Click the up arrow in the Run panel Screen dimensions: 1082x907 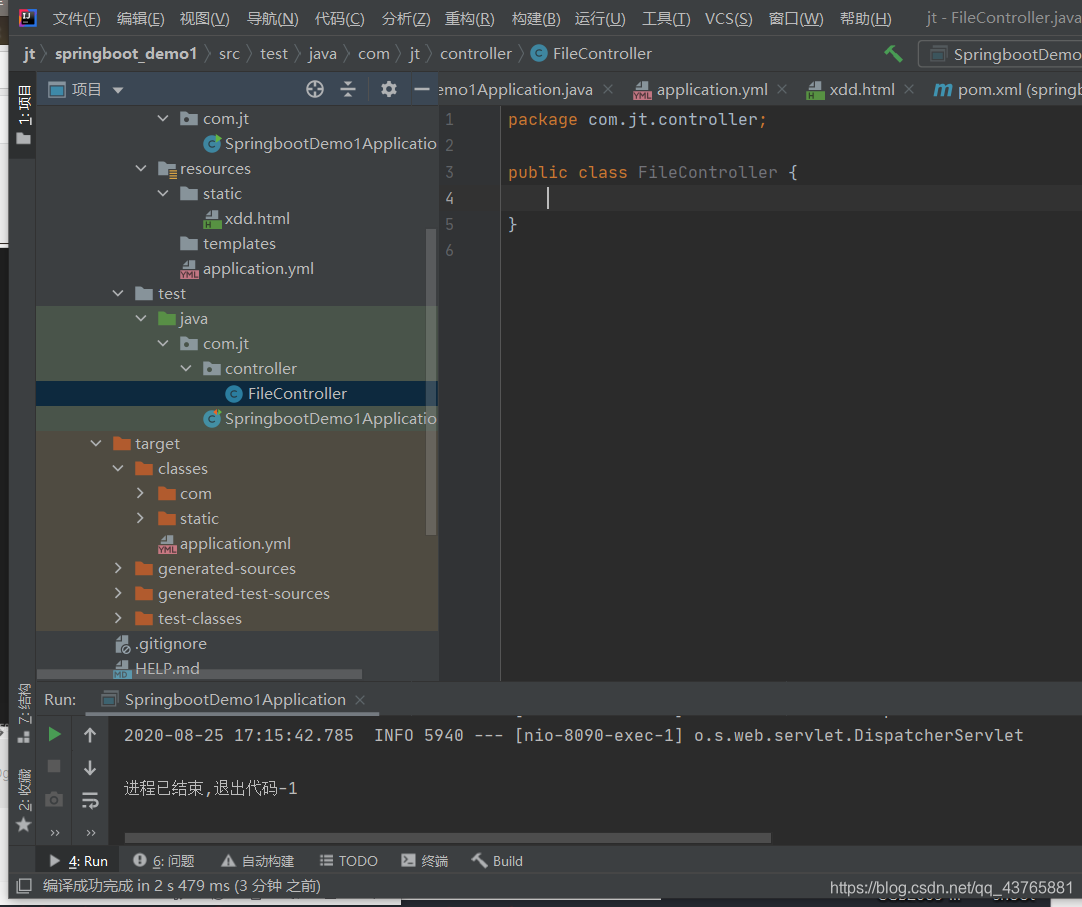coord(90,734)
